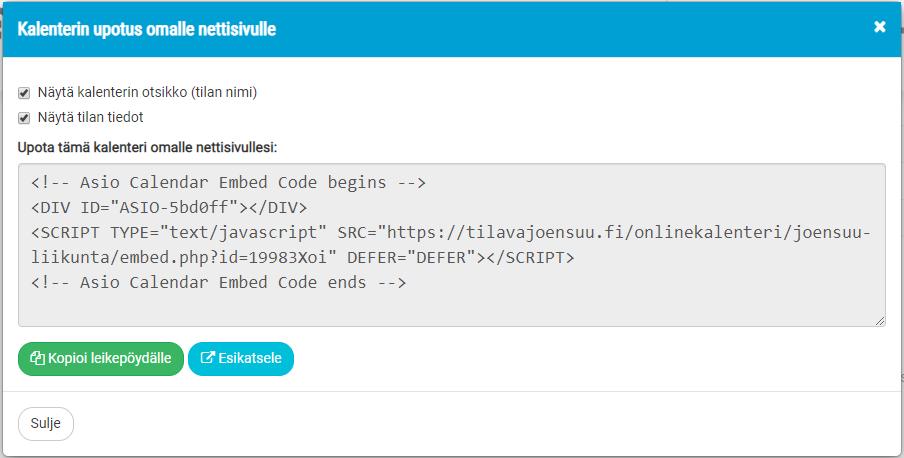Click the 'Upota tämä kalenteri omalle nettisivullesi' heading
The height and width of the screenshot is (458, 904).
tap(148, 148)
